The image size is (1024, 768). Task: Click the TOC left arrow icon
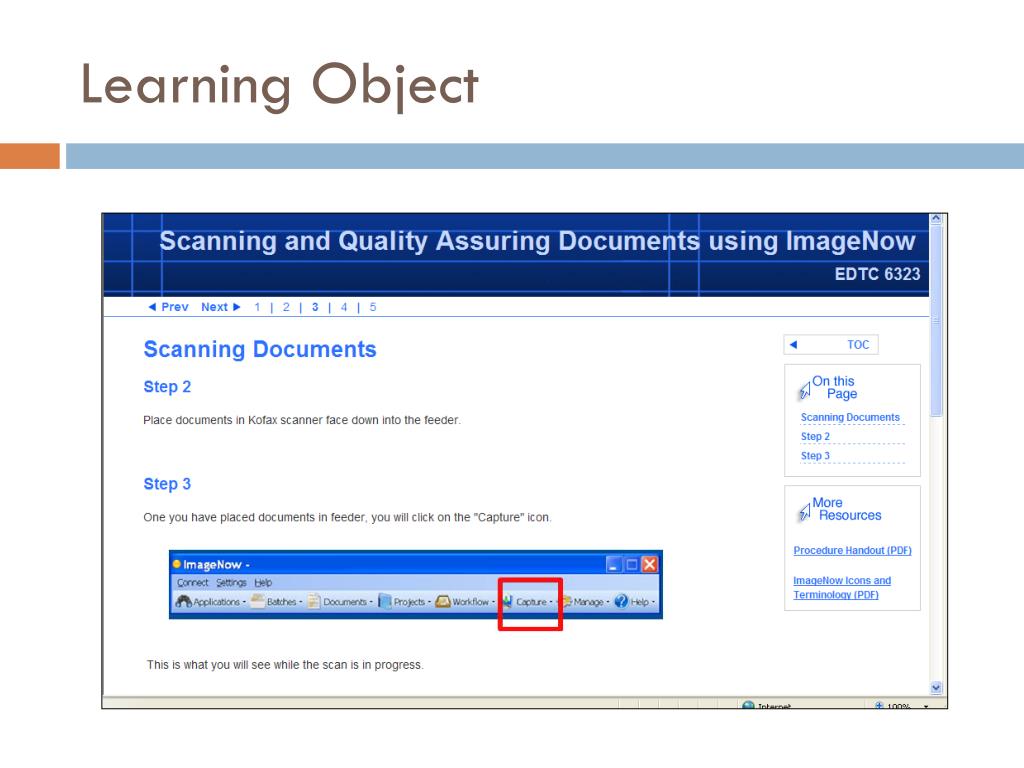click(x=793, y=345)
